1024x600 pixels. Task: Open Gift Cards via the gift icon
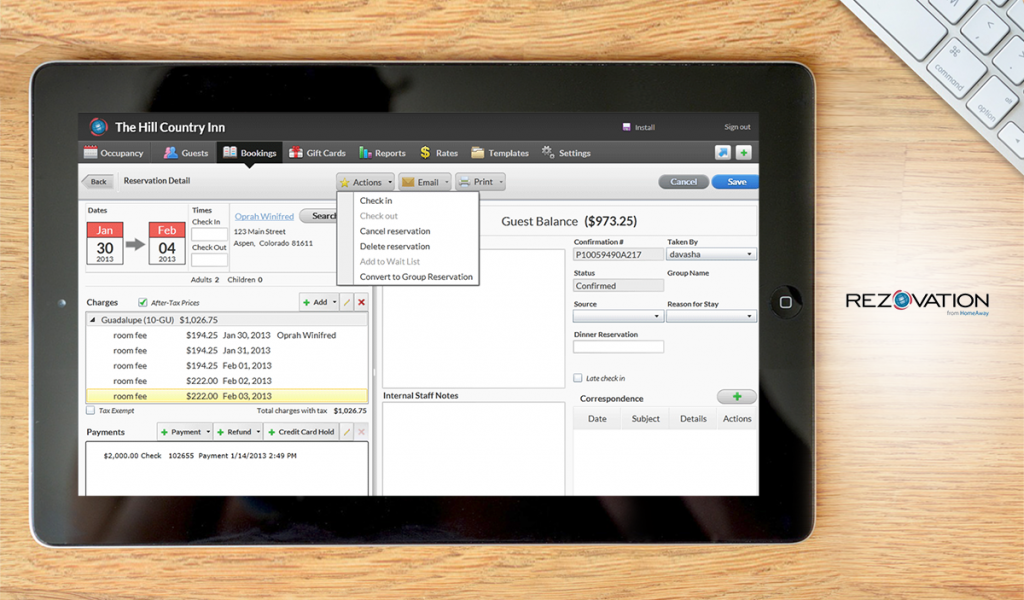point(296,153)
